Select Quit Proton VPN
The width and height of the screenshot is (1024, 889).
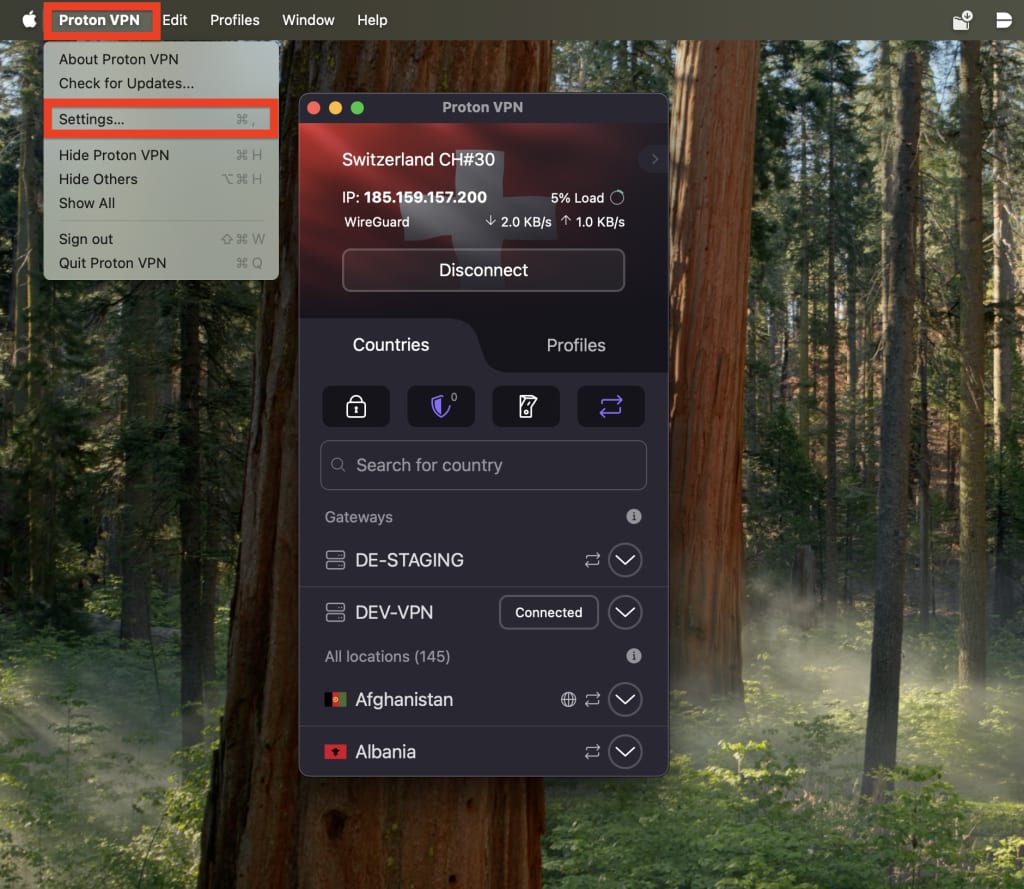click(x=161, y=263)
